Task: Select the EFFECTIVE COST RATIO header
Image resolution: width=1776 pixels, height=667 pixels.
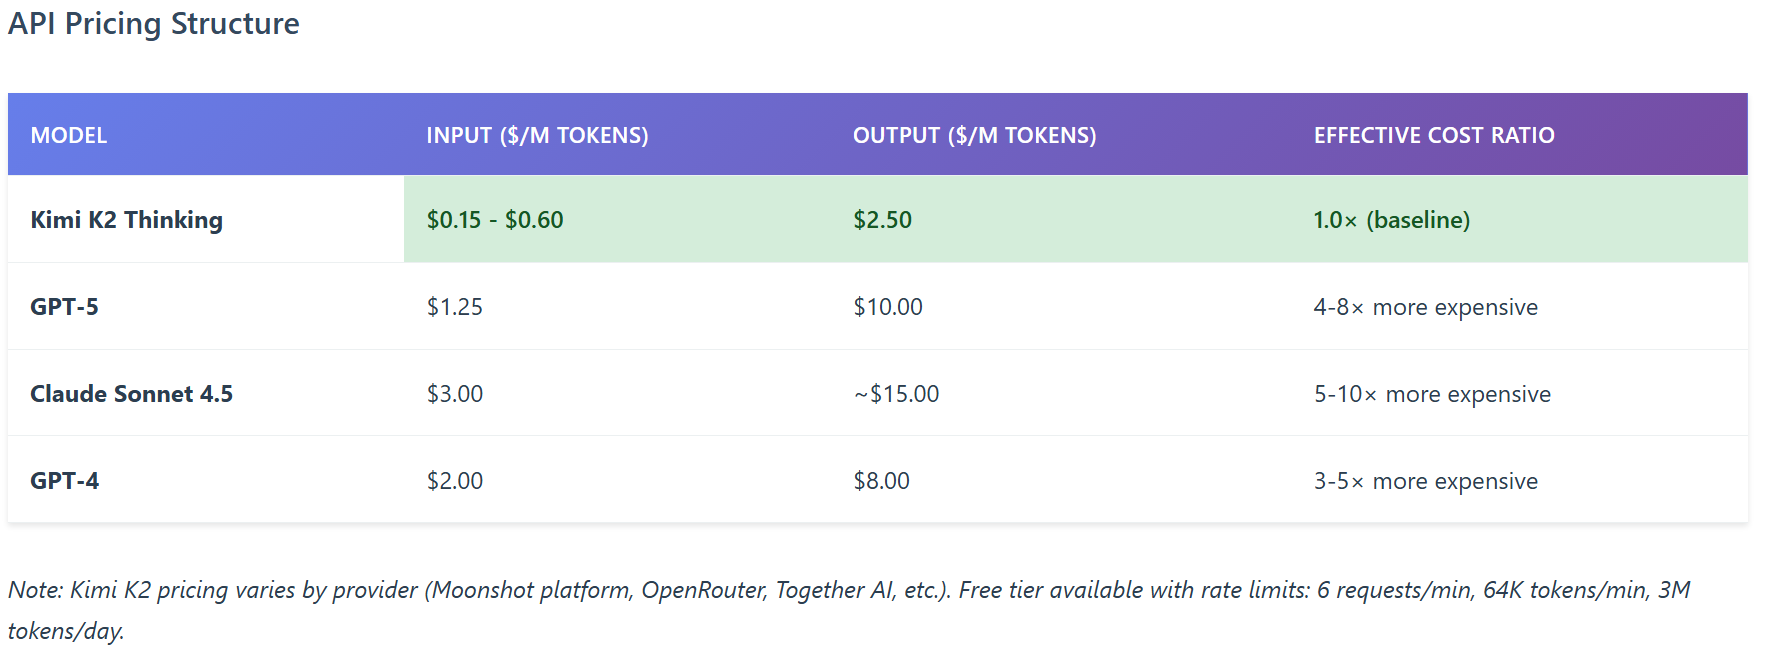Action: [x=1433, y=136]
